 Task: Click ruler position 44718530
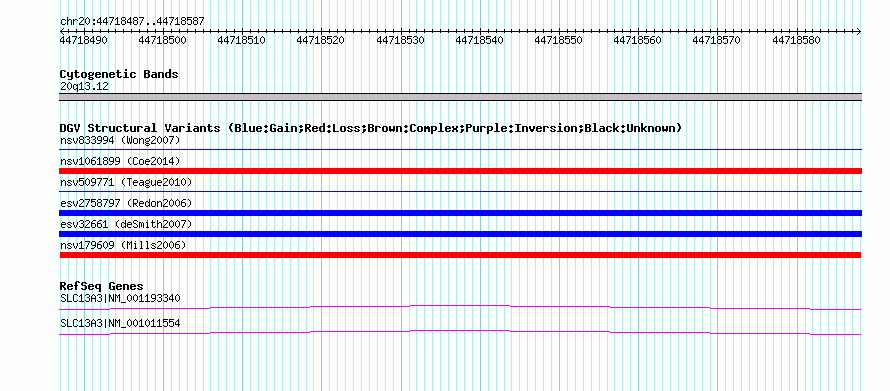[400, 40]
